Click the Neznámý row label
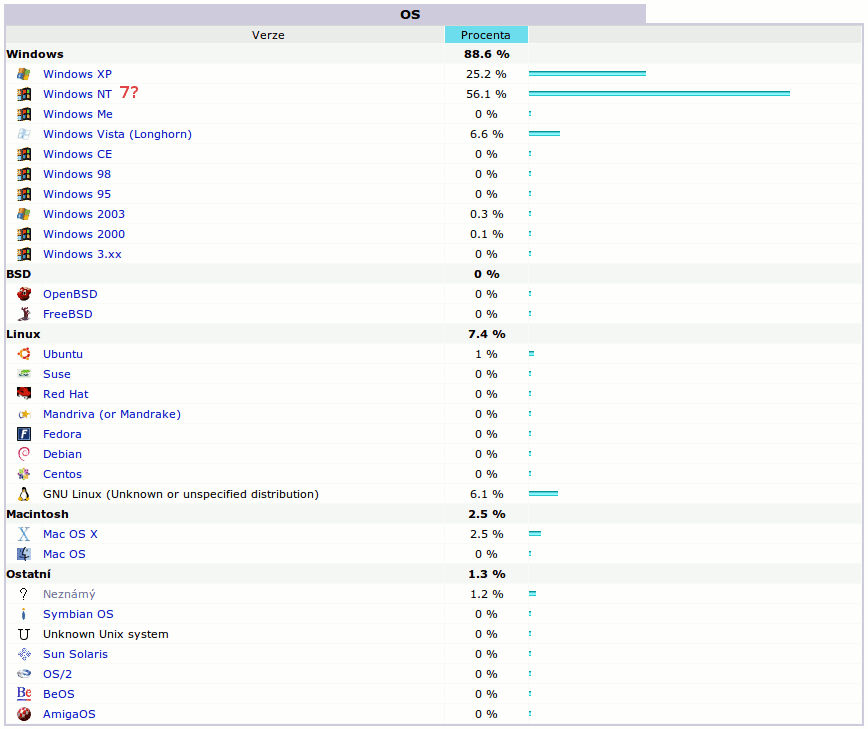The height and width of the screenshot is (729, 868). coord(69,594)
